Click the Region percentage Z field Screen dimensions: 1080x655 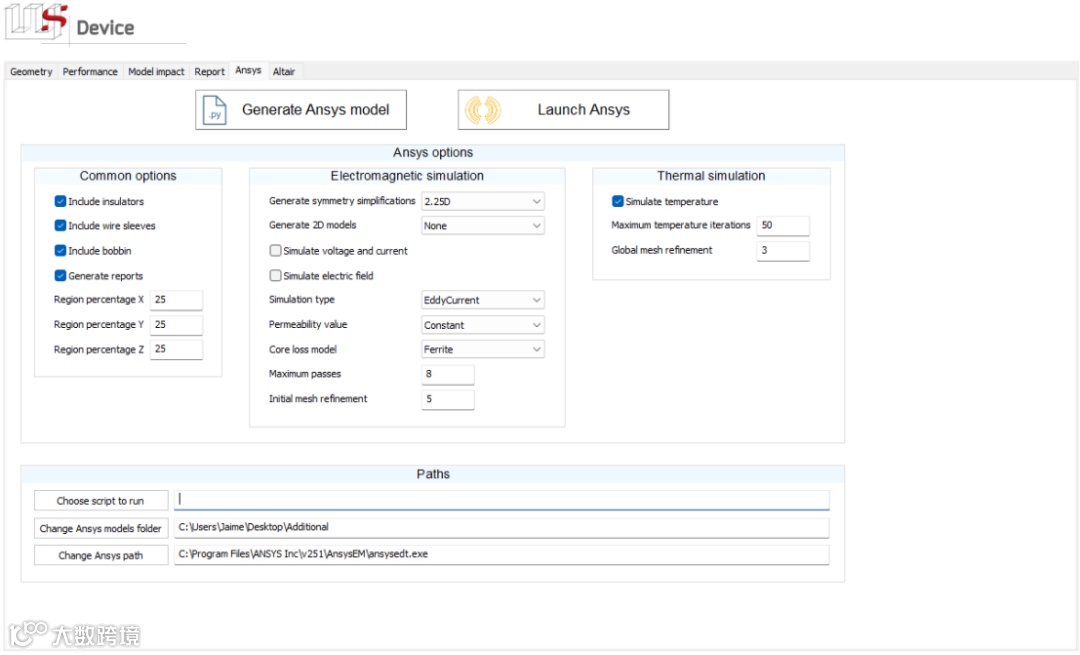(176, 349)
